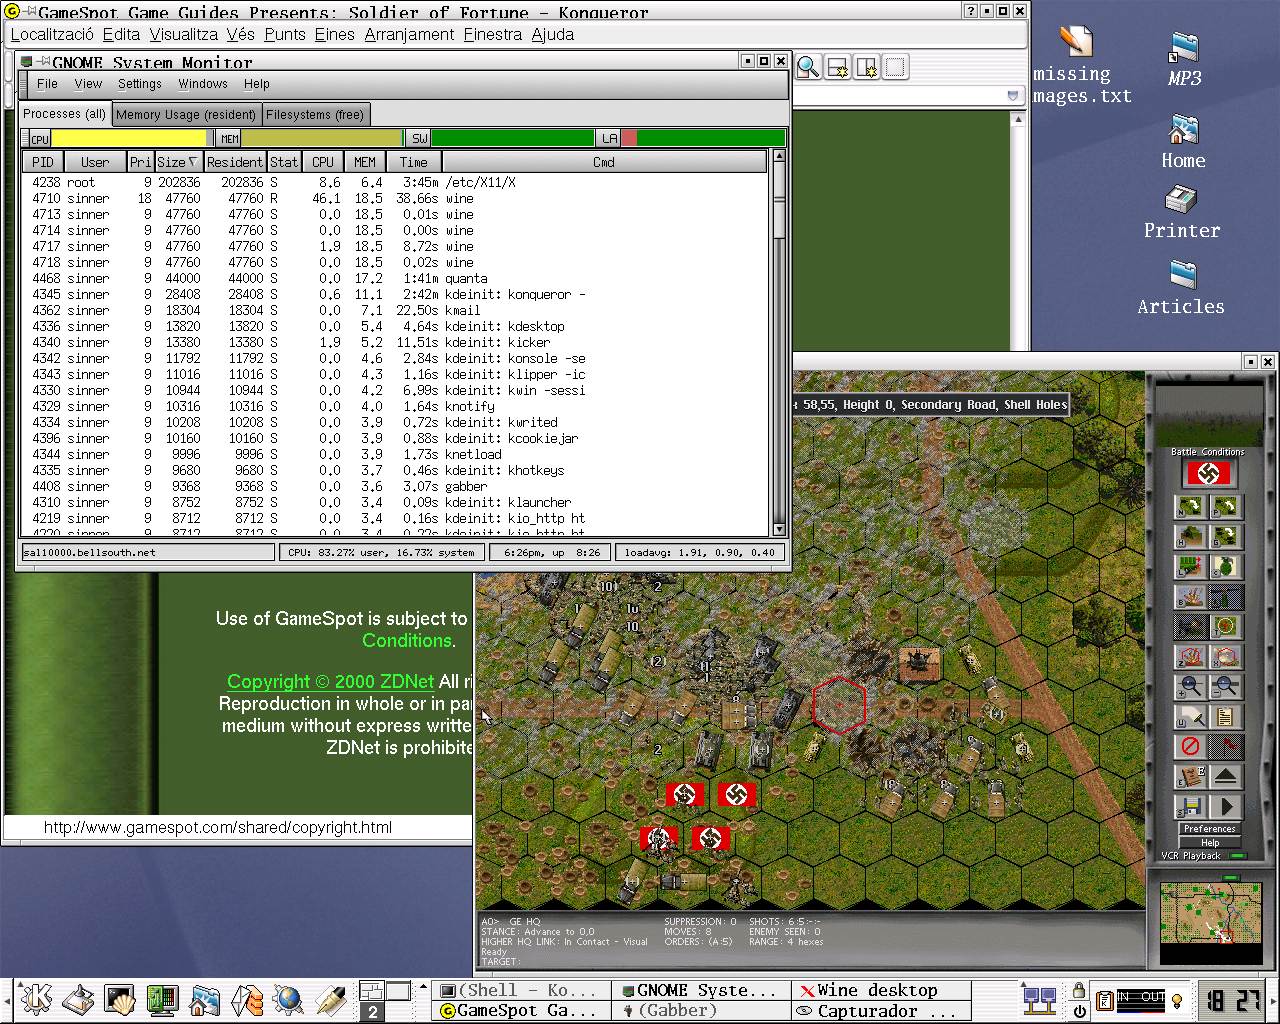Screen dimensions: 1280x1024
Task: Click the Preferences button in game panel
Action: coord(1210,829)
